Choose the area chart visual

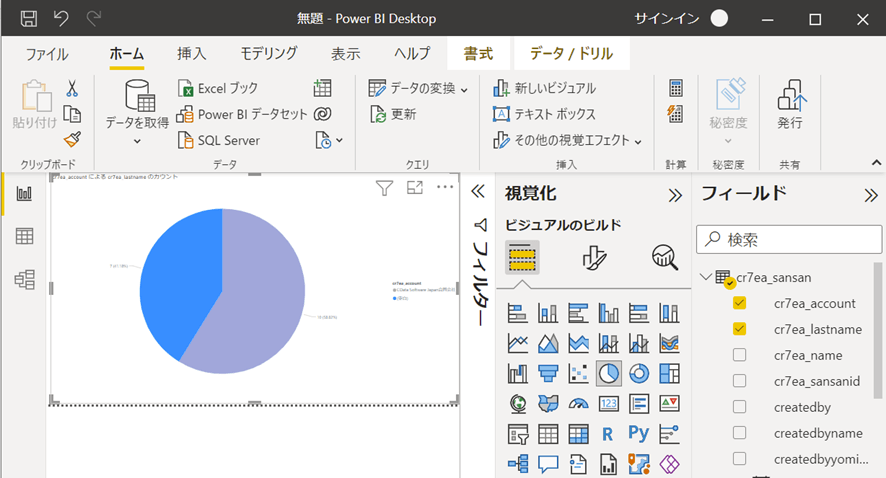coord(548,343)
